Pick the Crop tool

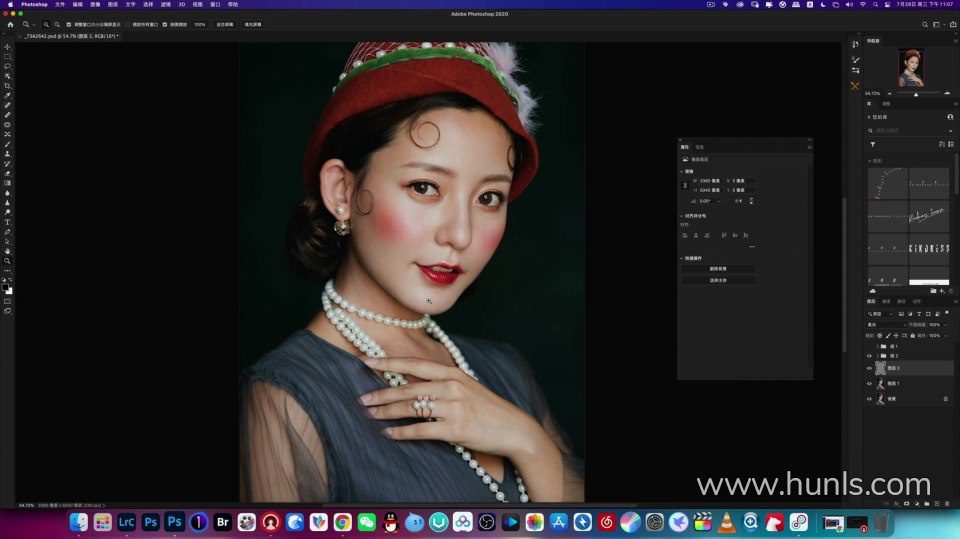click(7, 86)
